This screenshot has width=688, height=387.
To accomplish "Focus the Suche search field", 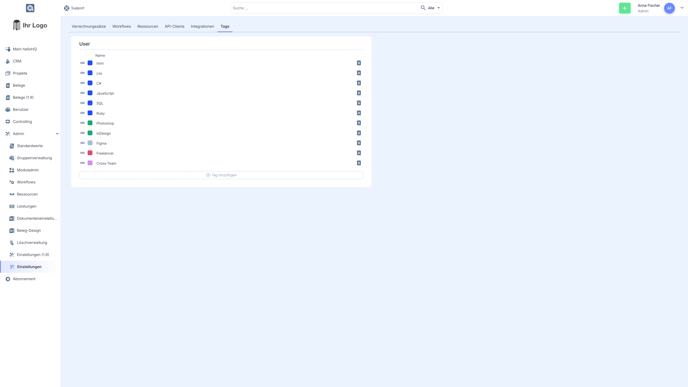I will [325, 8].
